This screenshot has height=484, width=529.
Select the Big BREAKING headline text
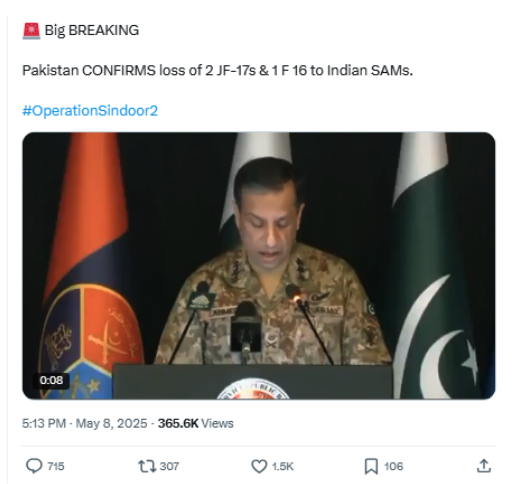(92, 30)
